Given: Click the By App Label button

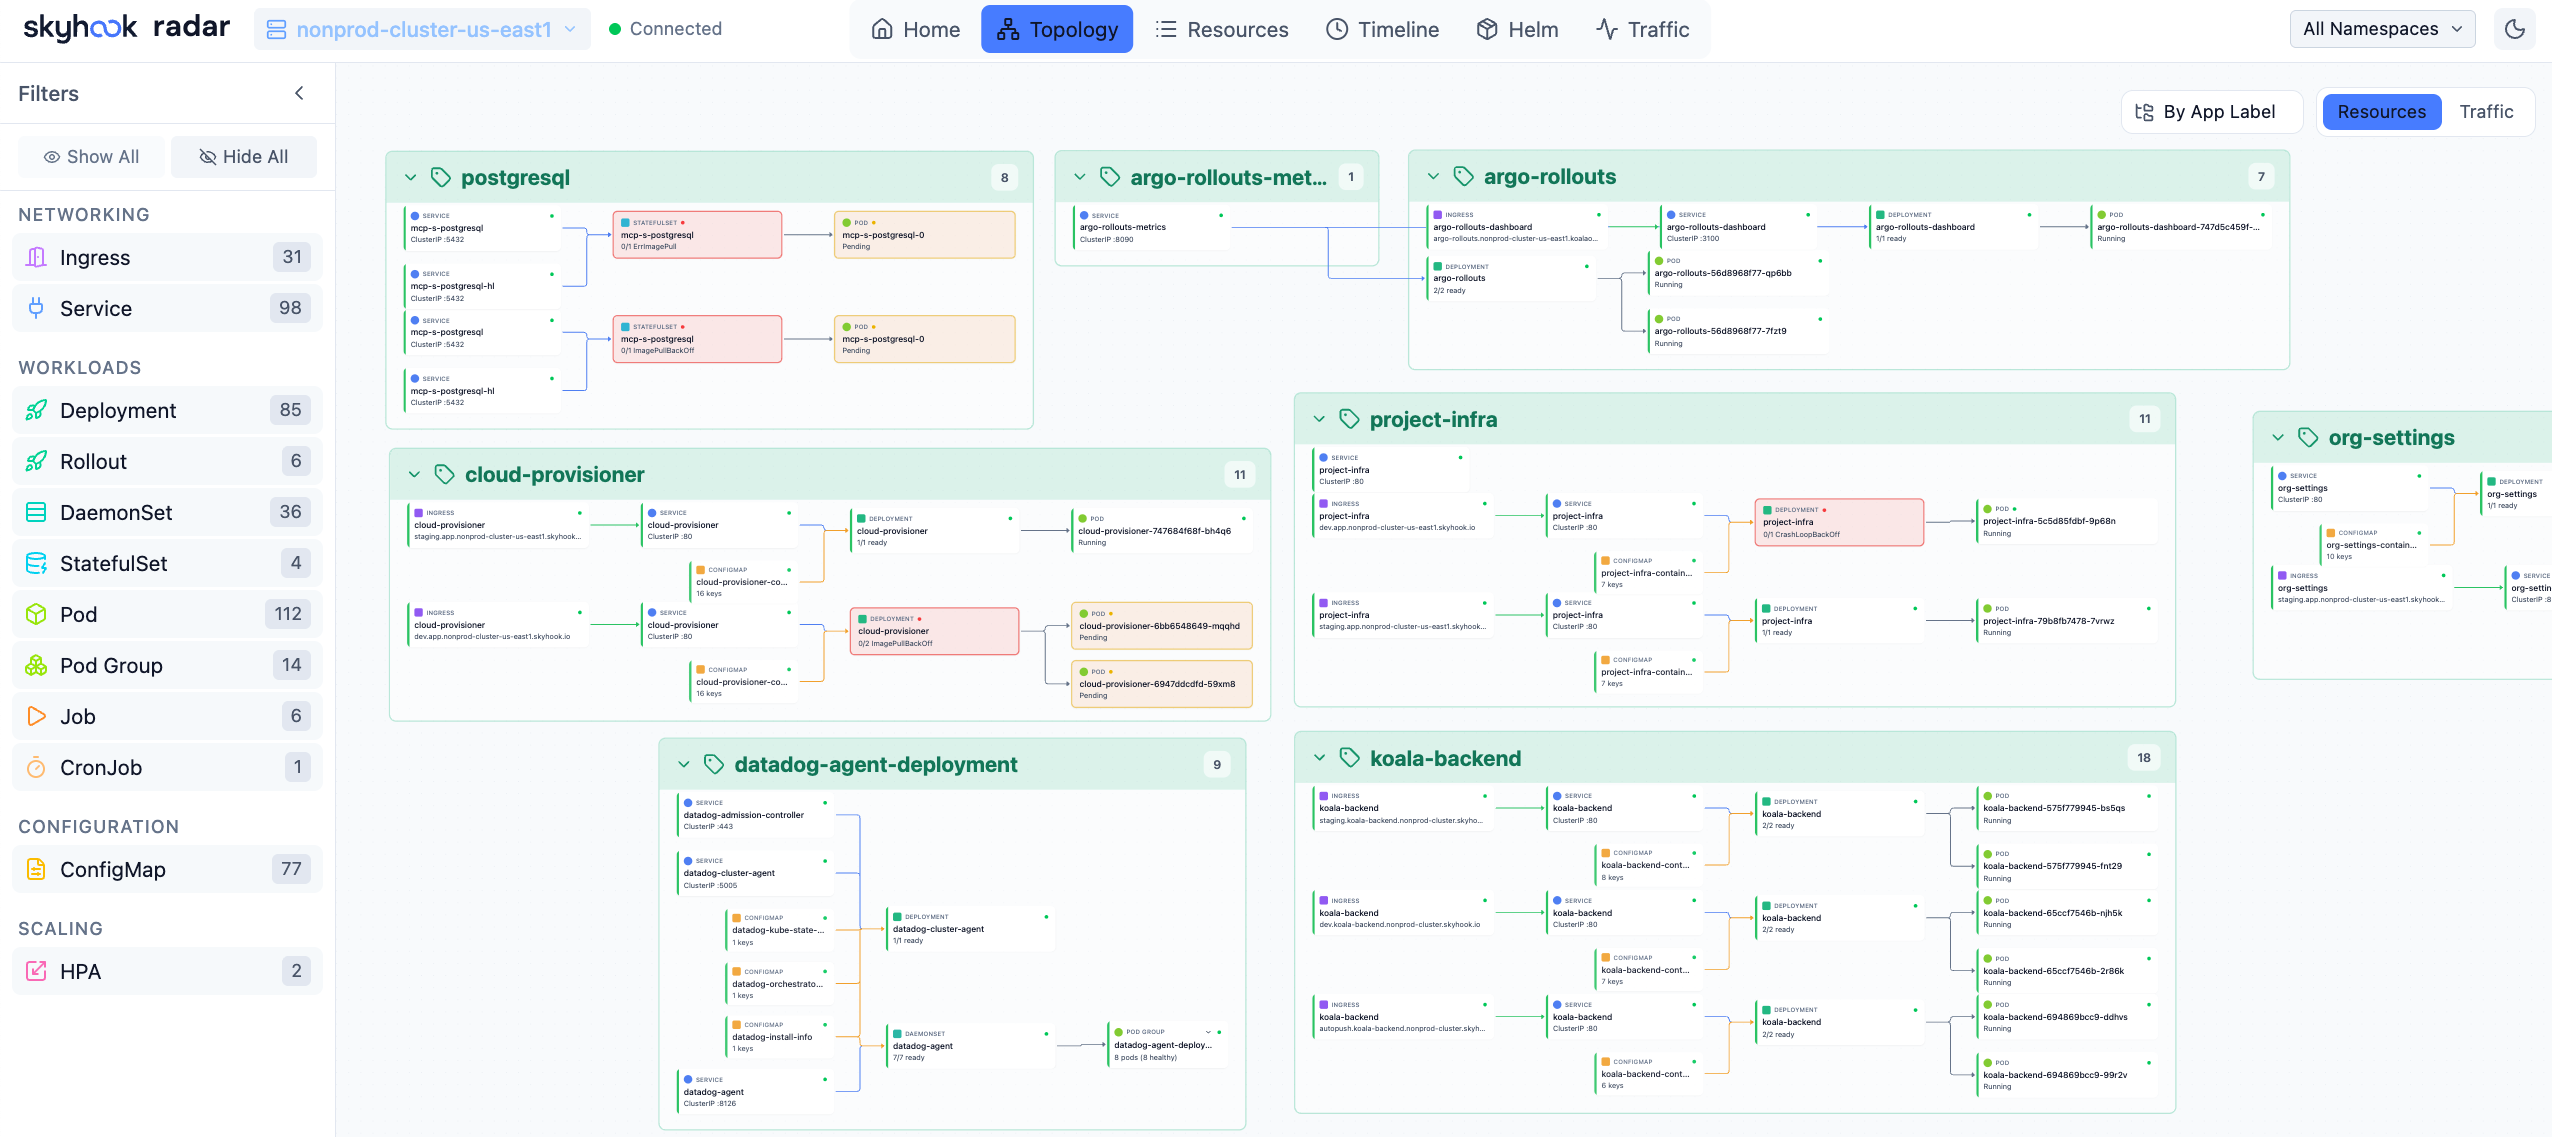Looking at the screenshot, I should (2210, 112).
